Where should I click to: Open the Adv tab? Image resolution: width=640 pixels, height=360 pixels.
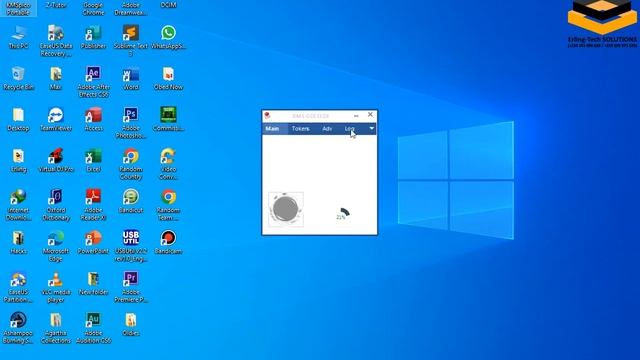(x=327, y=129)
